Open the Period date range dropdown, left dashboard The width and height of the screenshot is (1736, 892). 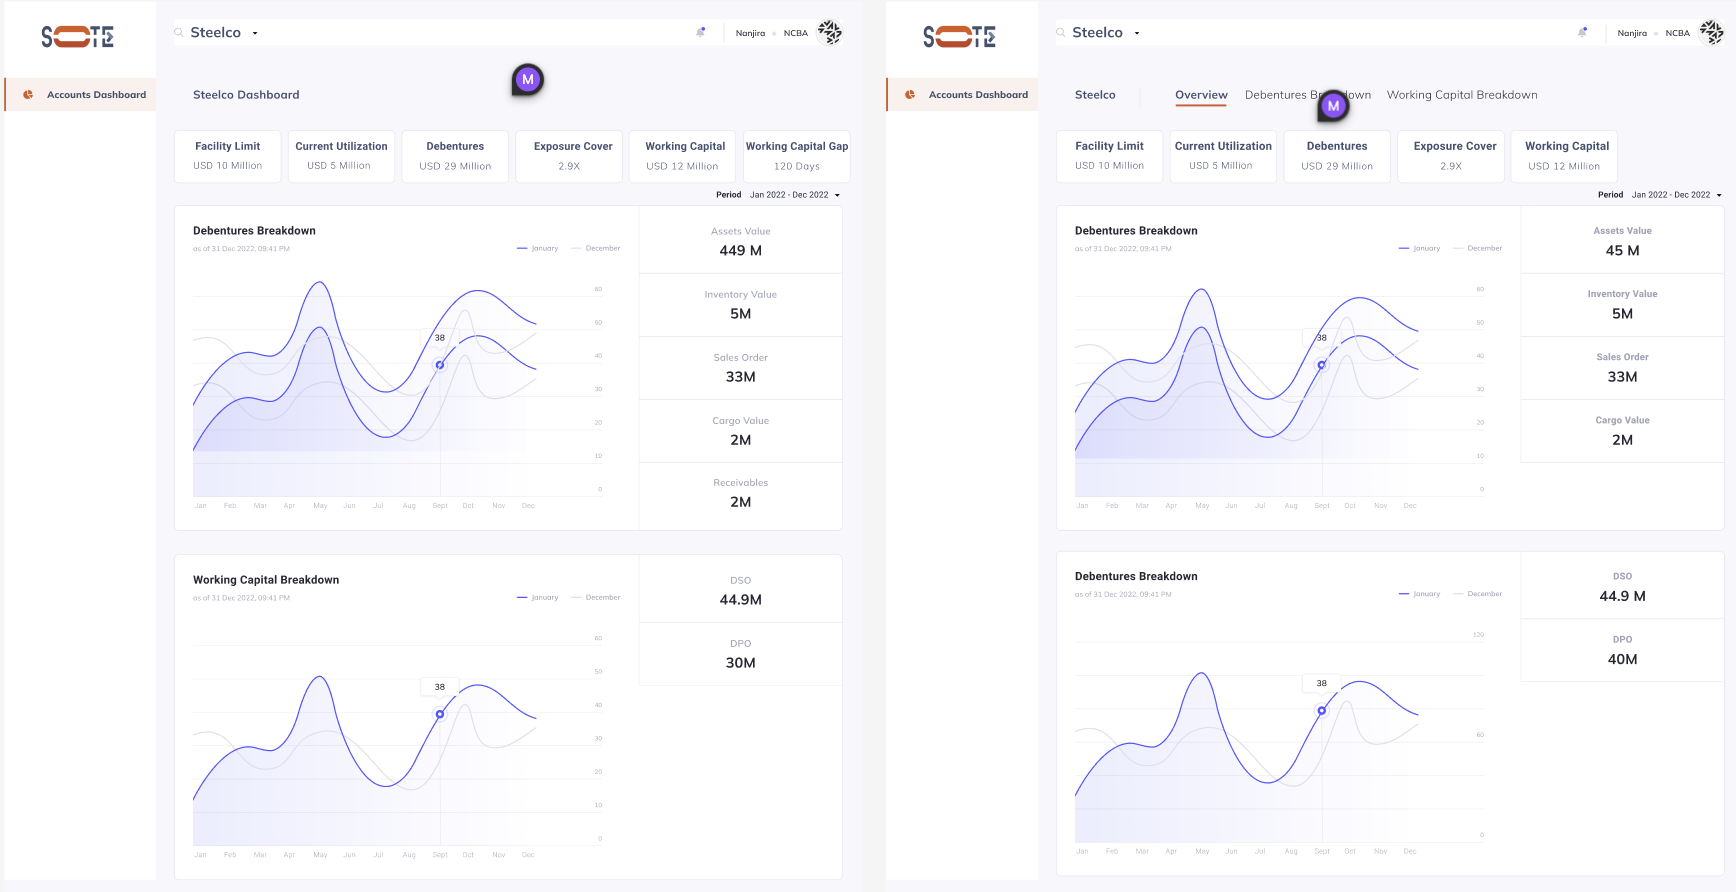[794, 195]
